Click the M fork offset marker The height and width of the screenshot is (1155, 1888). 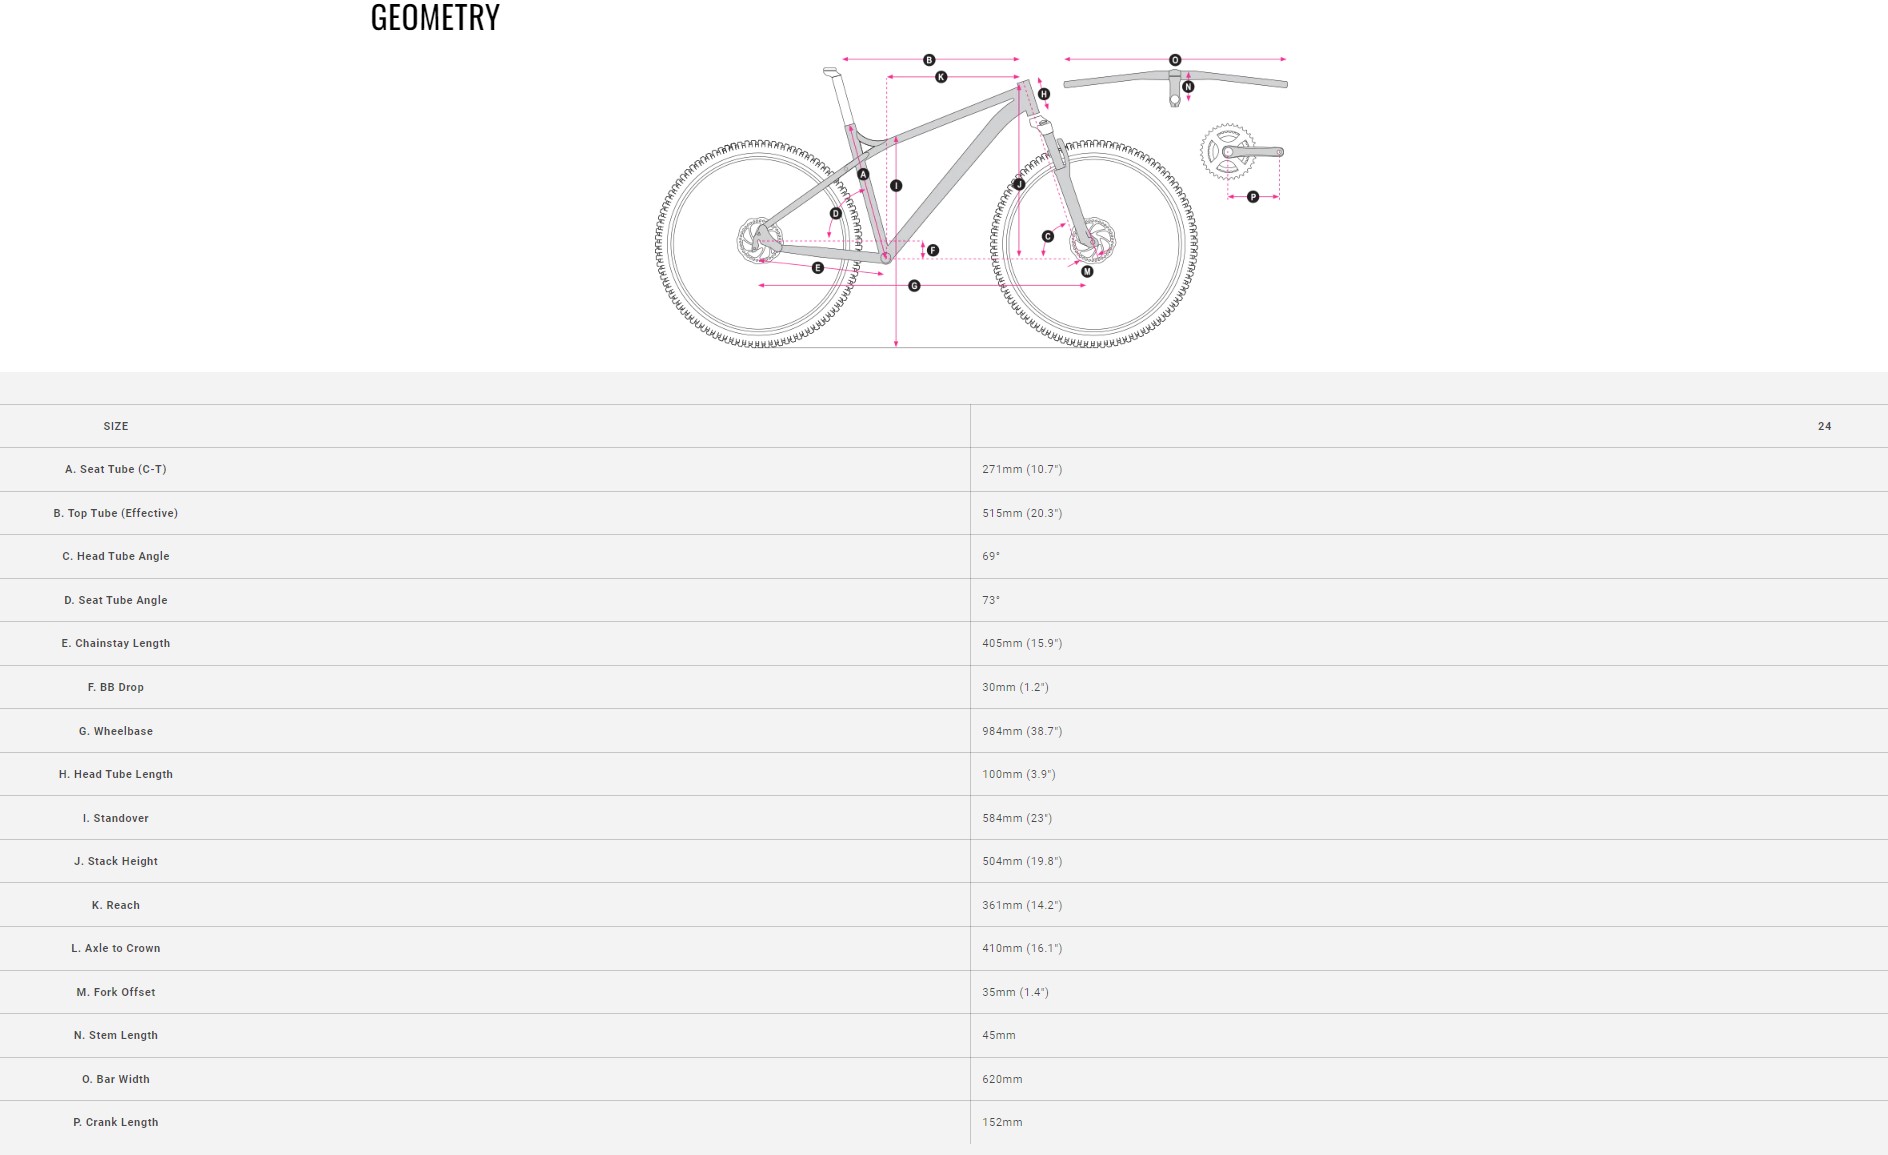point(1087,271)
